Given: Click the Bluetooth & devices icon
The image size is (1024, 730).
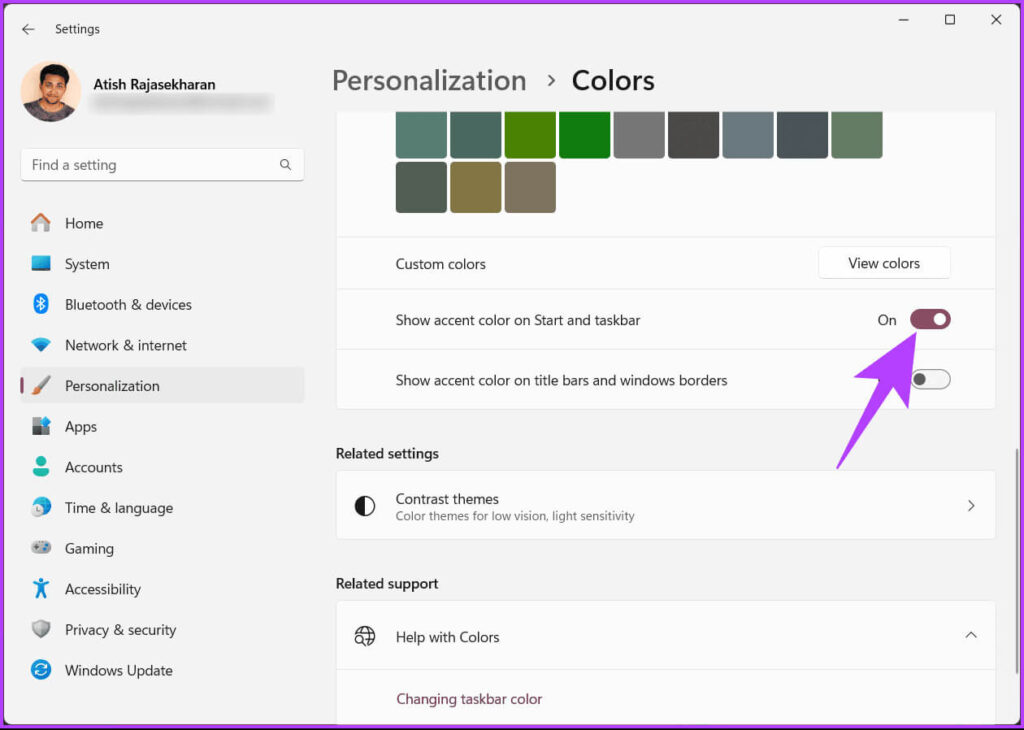Looking at the screenshot, I should pyautogui.click(x=41, y=304).
